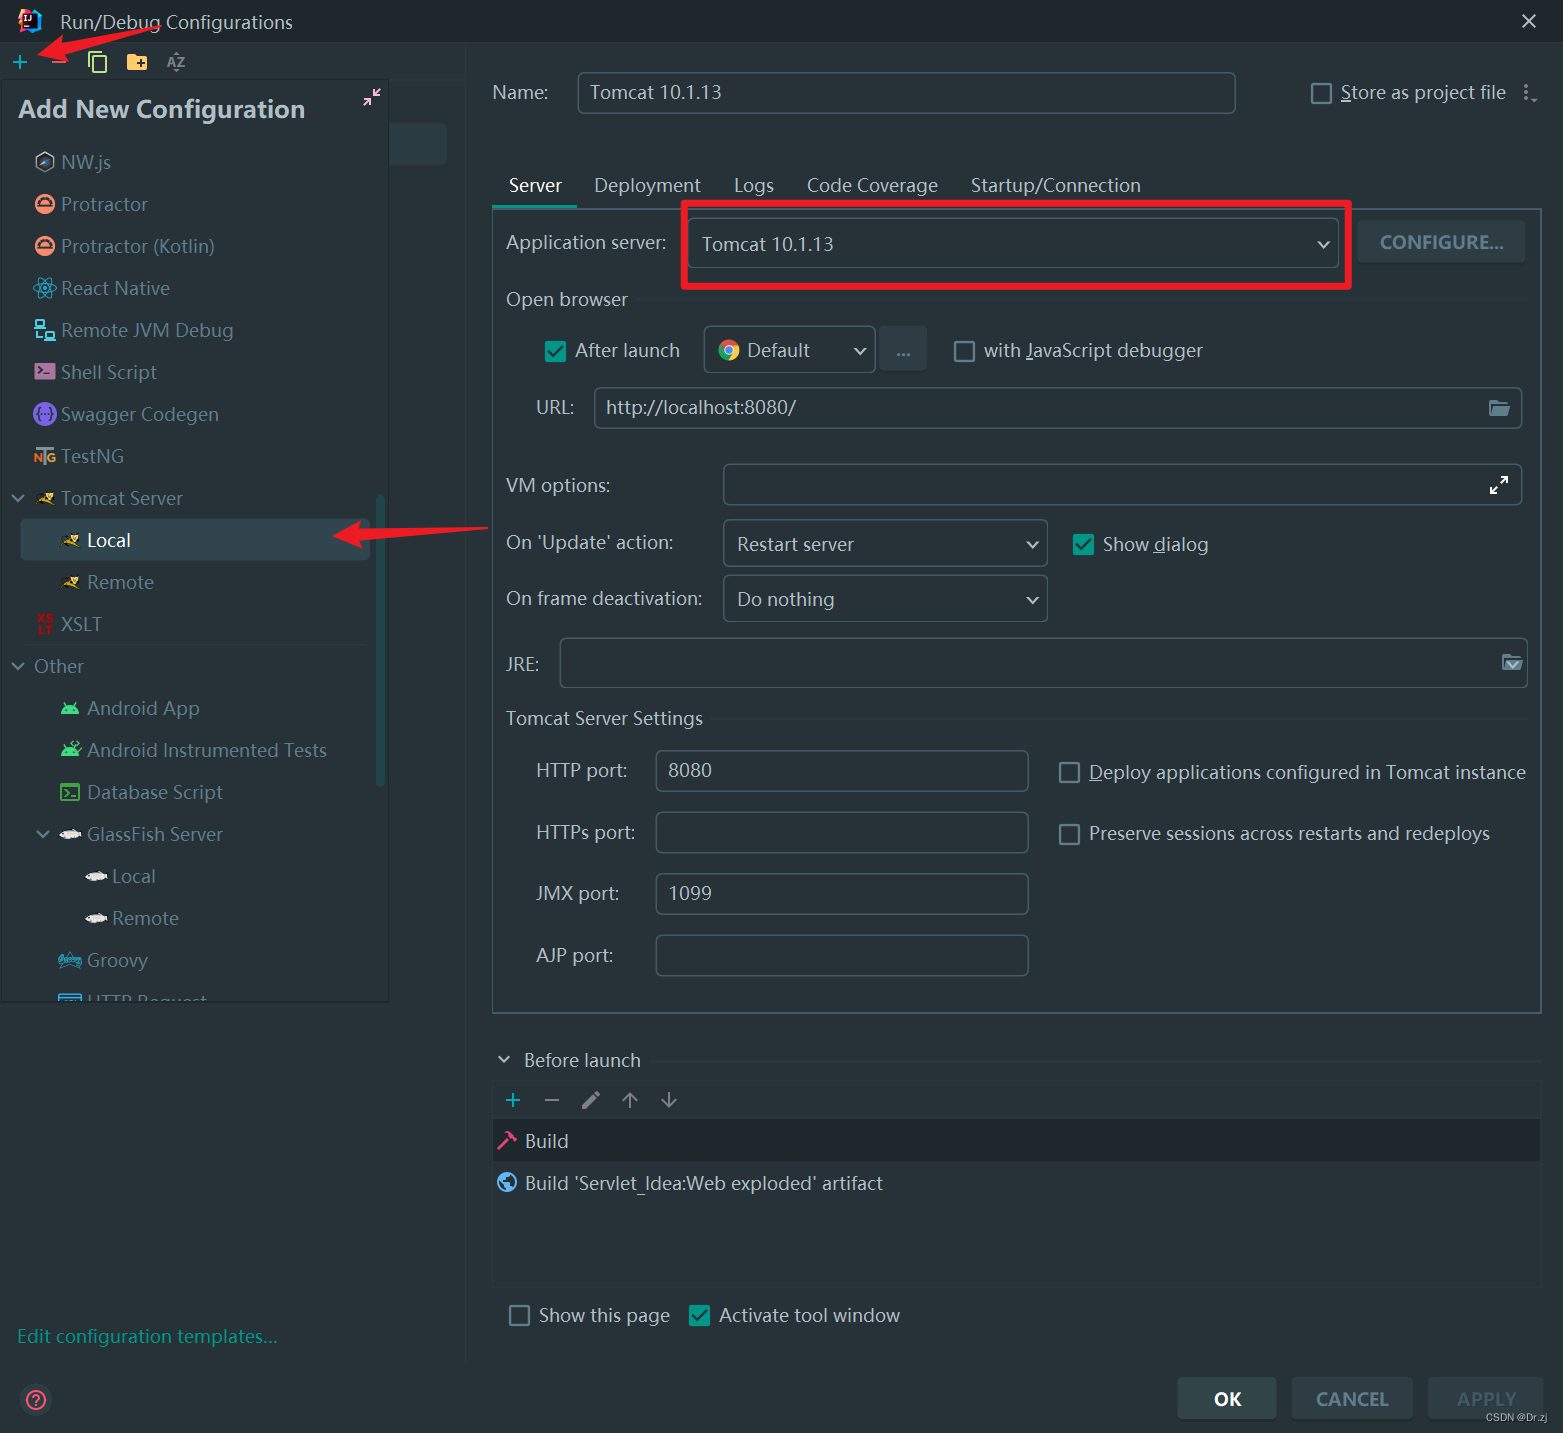The image size is (1563, 1433).
Task: Collapse the Tomcat Server tree node
Action: tap(18, 498)
